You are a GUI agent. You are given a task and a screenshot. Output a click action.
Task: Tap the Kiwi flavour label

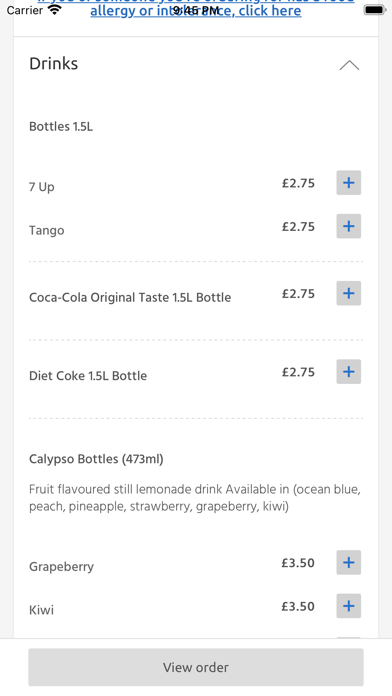click(x=41, y=610)
